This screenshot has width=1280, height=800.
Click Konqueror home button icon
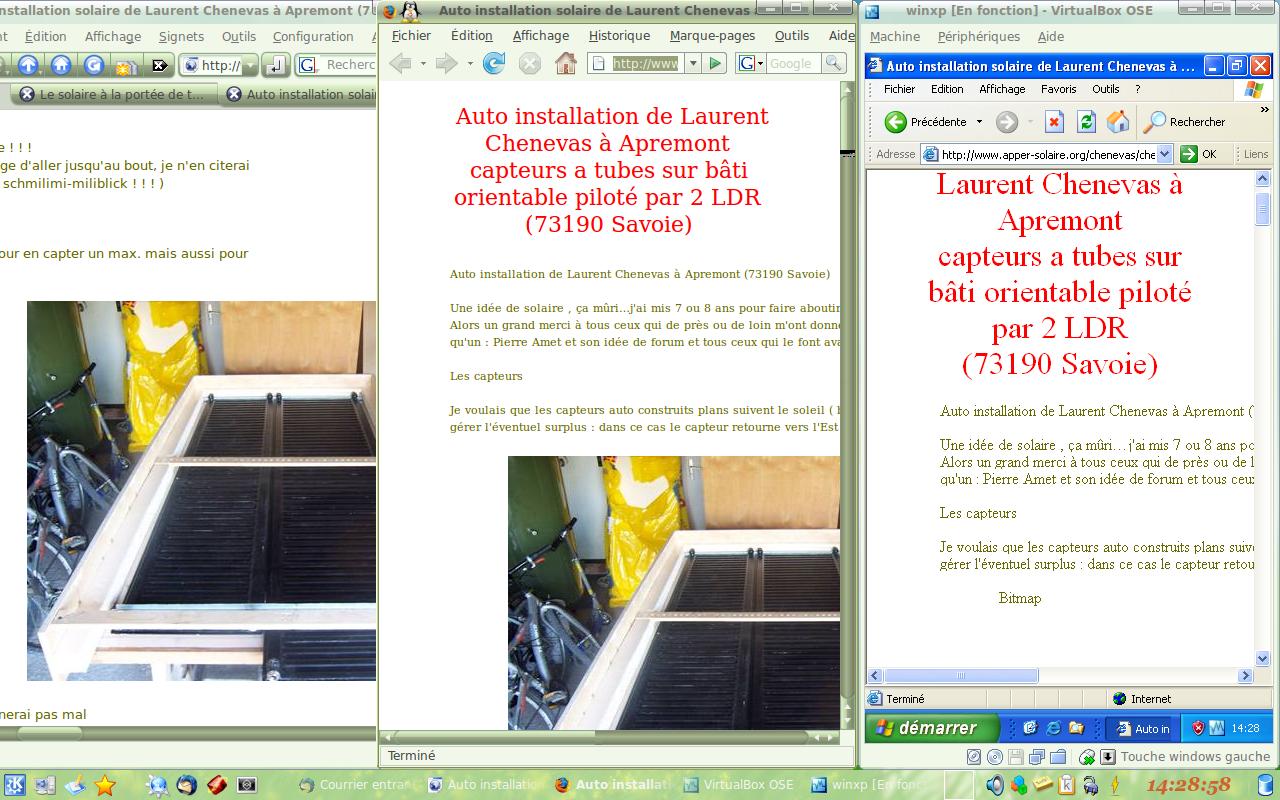61,66
